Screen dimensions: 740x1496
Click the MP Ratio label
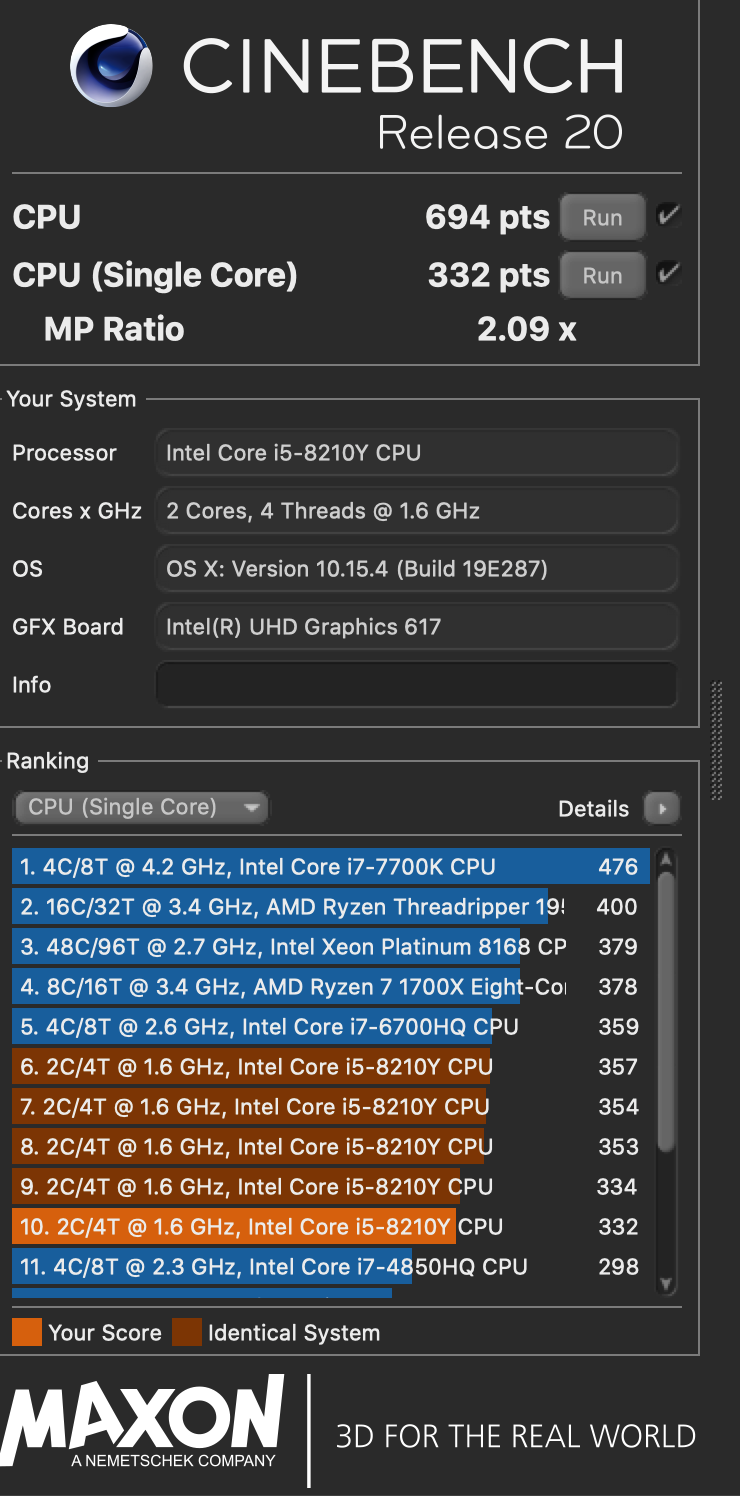pyautogui.click(x=114, y=329)
